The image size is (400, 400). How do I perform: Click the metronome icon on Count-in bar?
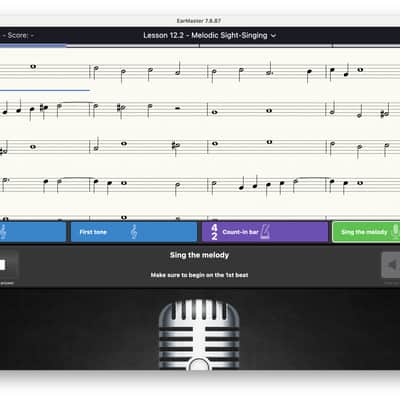265,232
